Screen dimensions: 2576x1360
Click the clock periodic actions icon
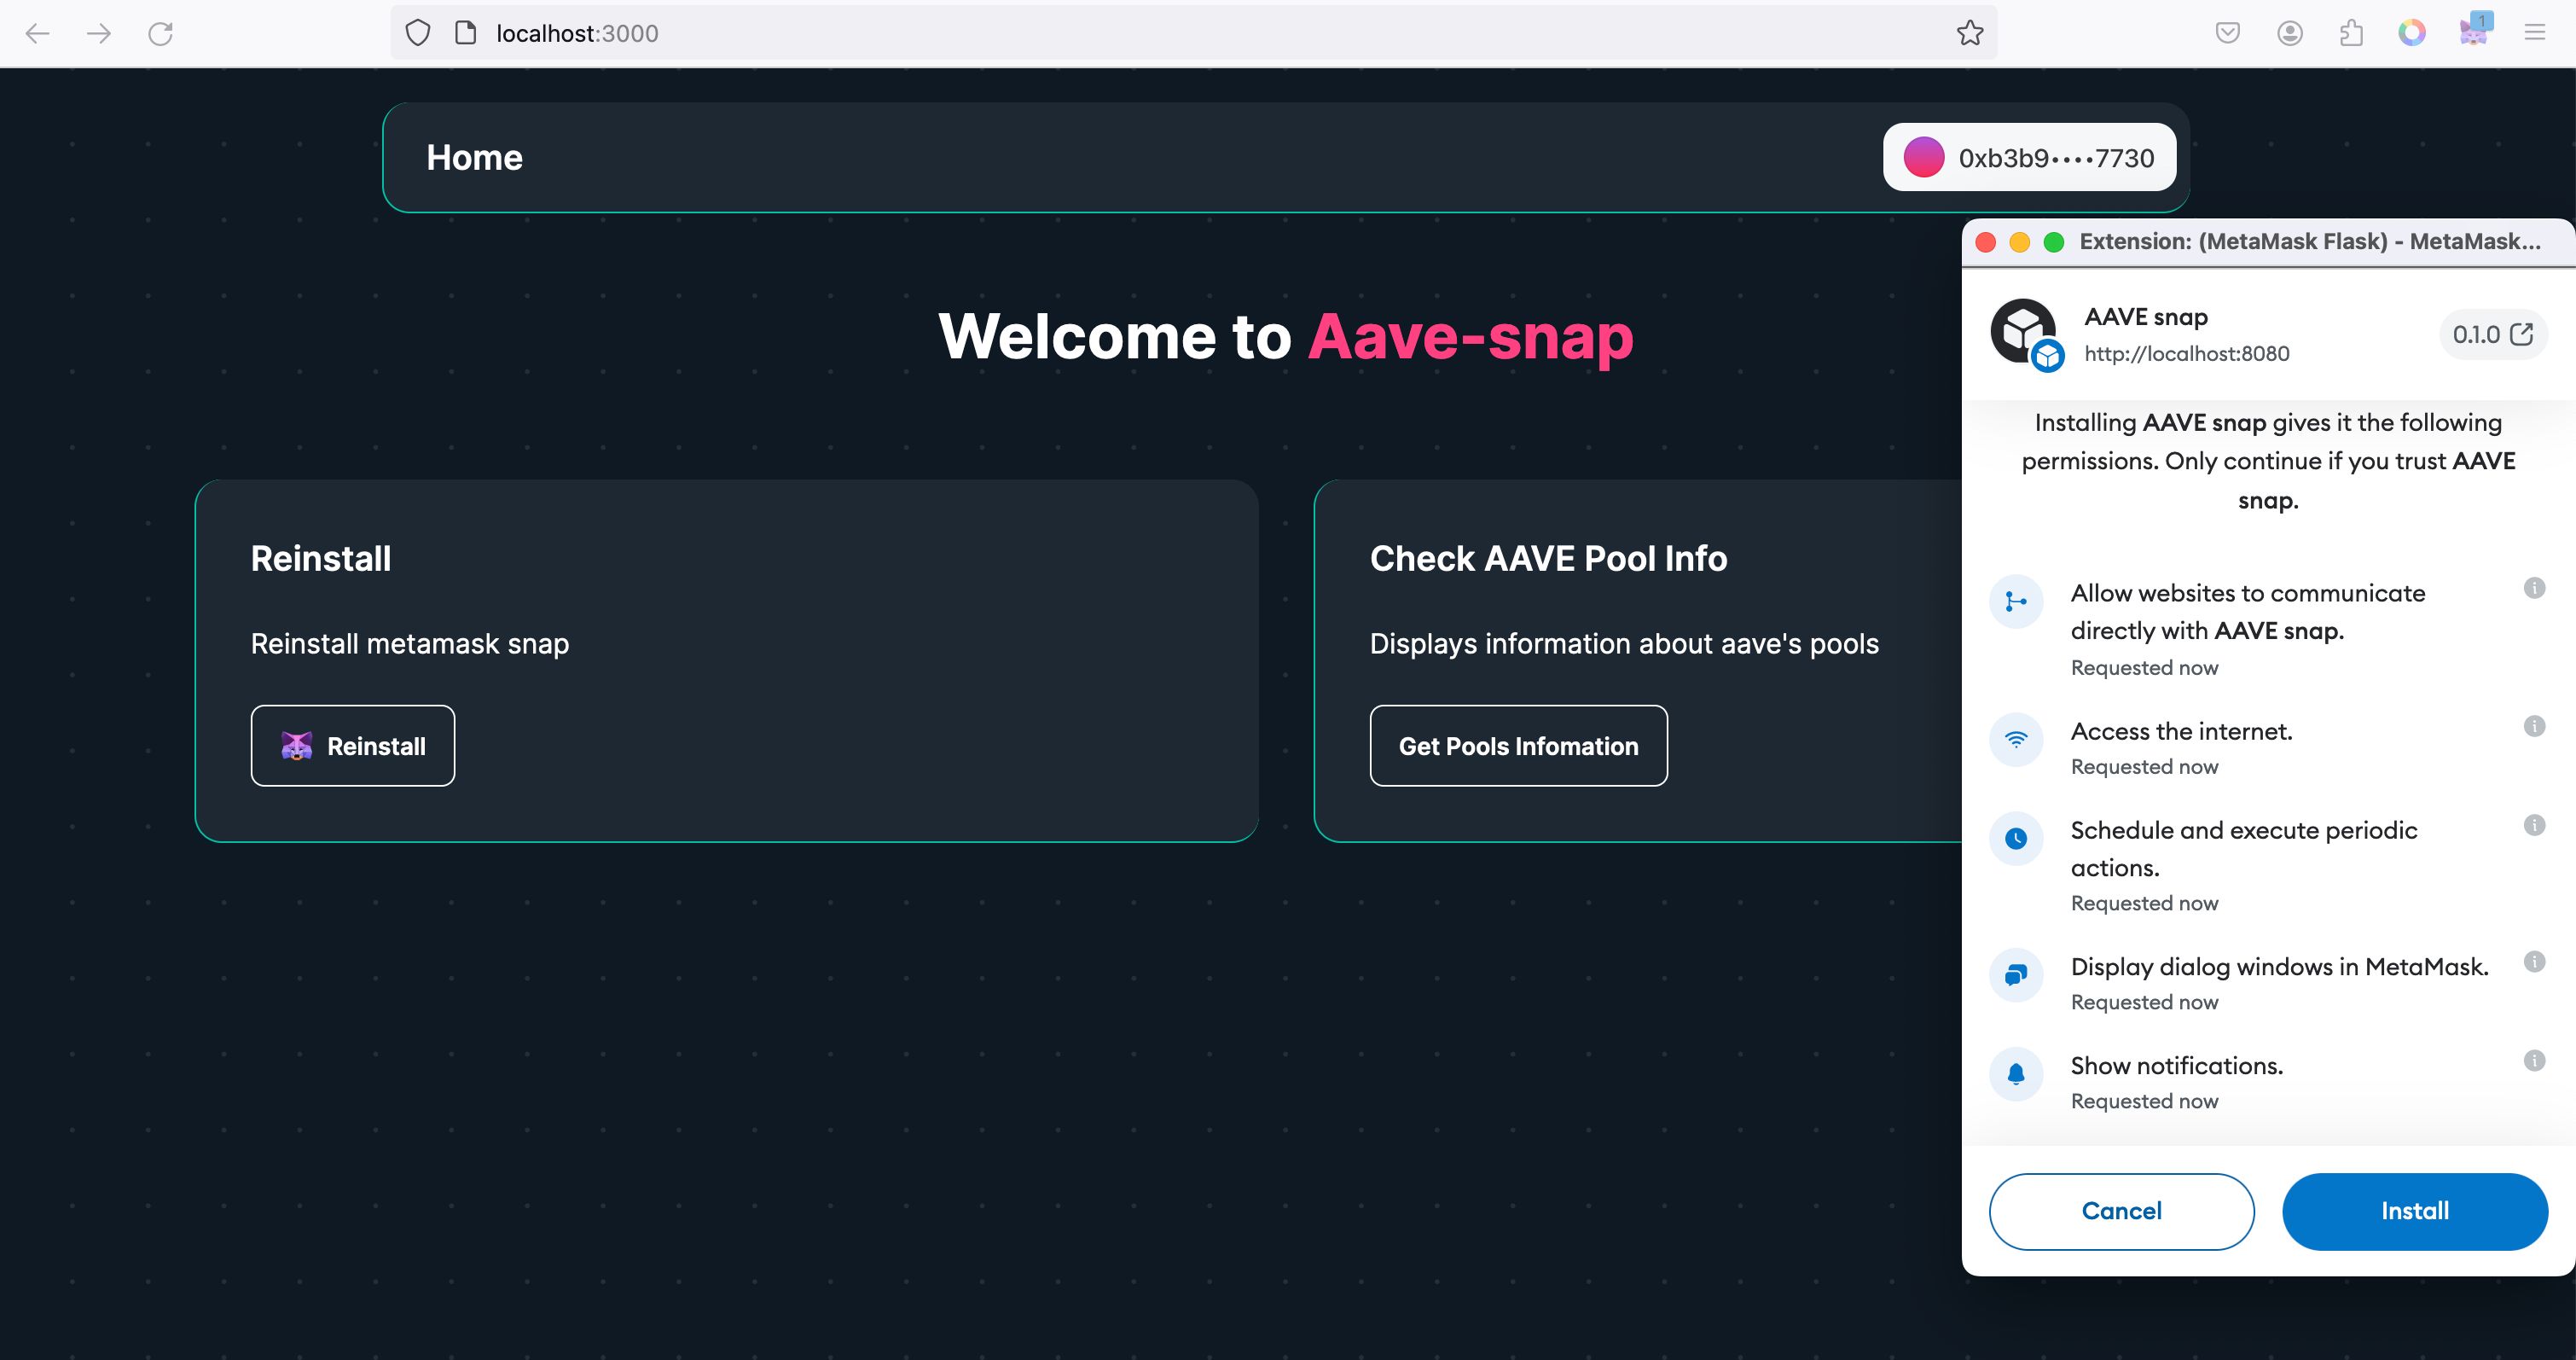pos(2016,838)
